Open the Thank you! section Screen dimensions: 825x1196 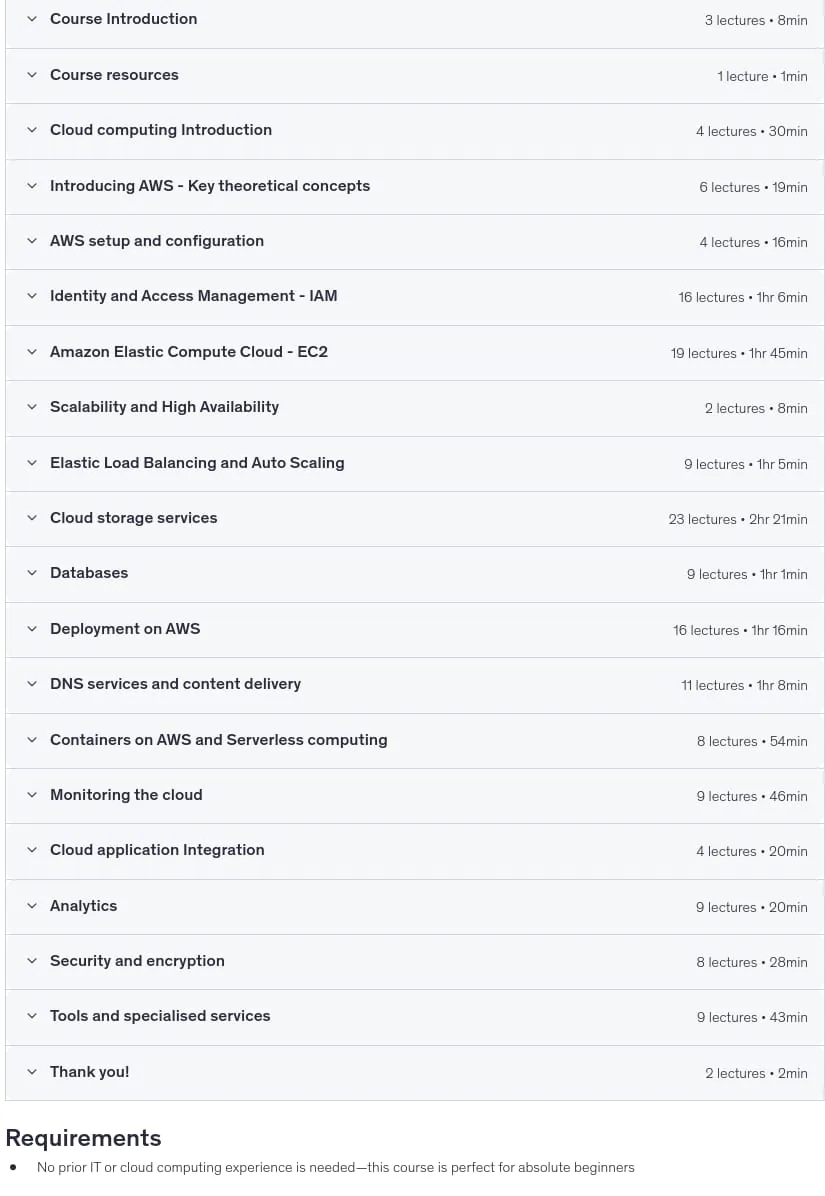click(x=415, y=1072)
